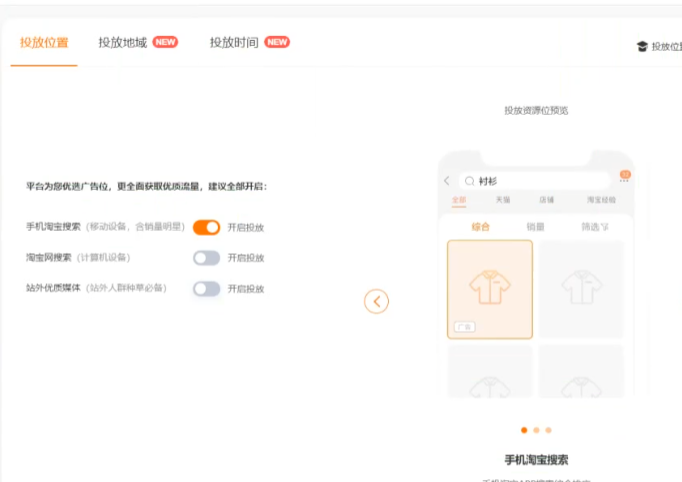Turn on the 站外优质媒体 placement toggle
Viewport: 682px width, 482px height.
(206, 289)
